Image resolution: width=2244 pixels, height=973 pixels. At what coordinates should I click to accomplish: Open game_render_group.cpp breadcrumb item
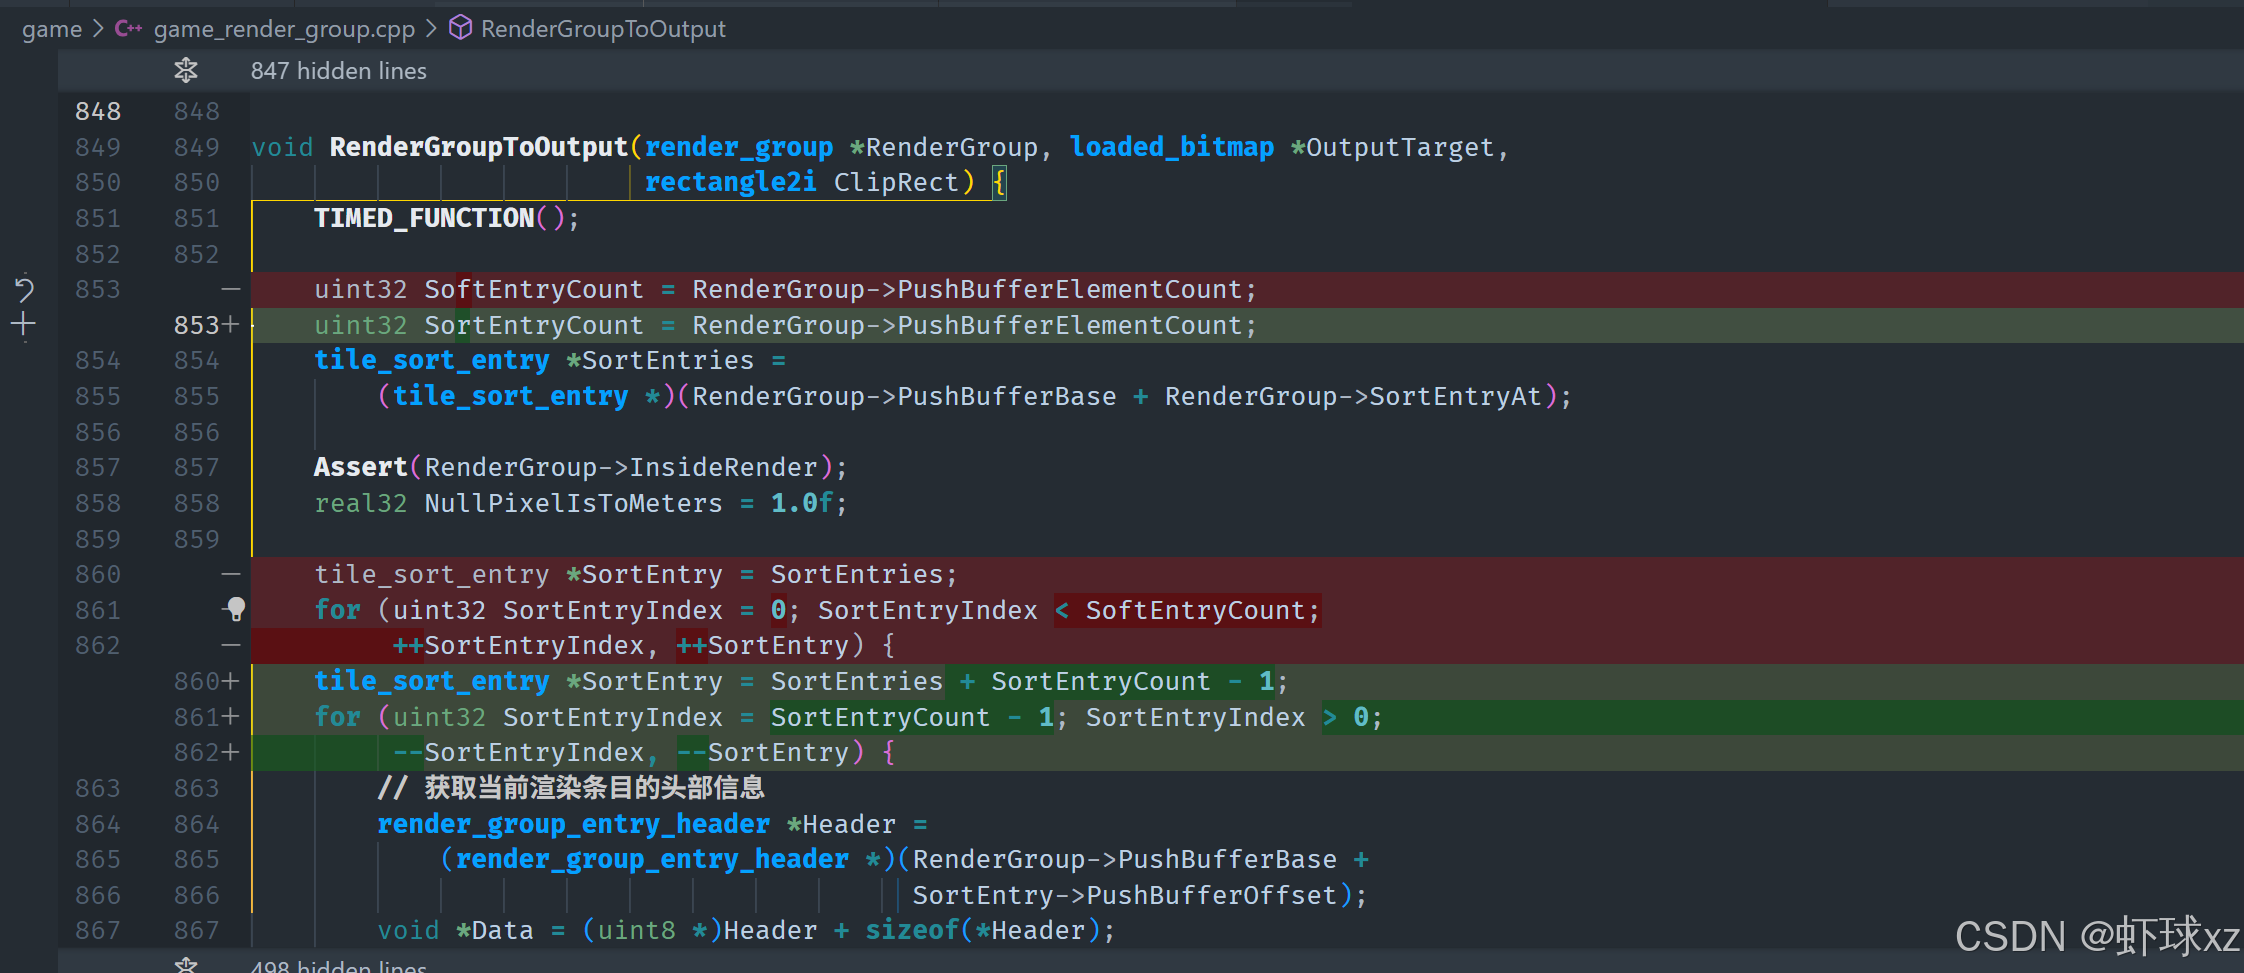point(284,29)
